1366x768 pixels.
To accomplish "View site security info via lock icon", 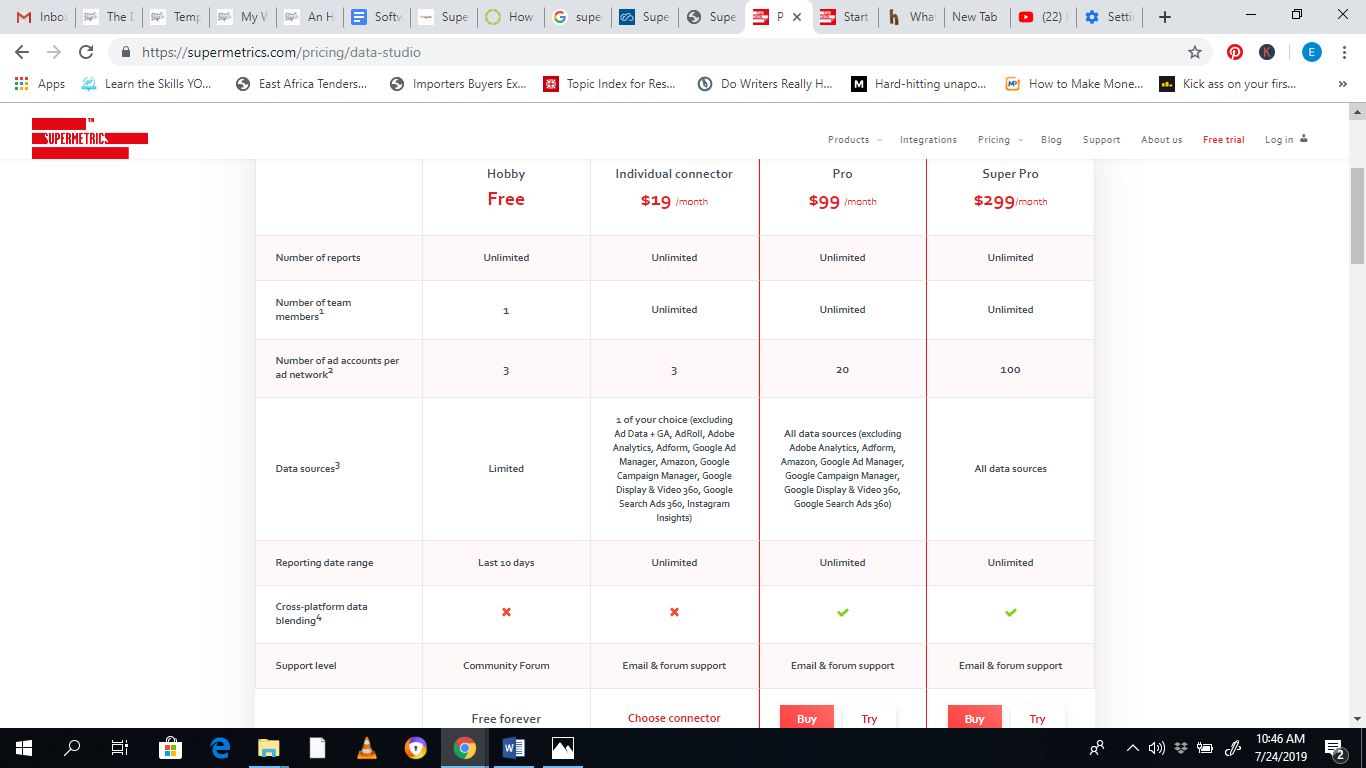I will [126, 52].
